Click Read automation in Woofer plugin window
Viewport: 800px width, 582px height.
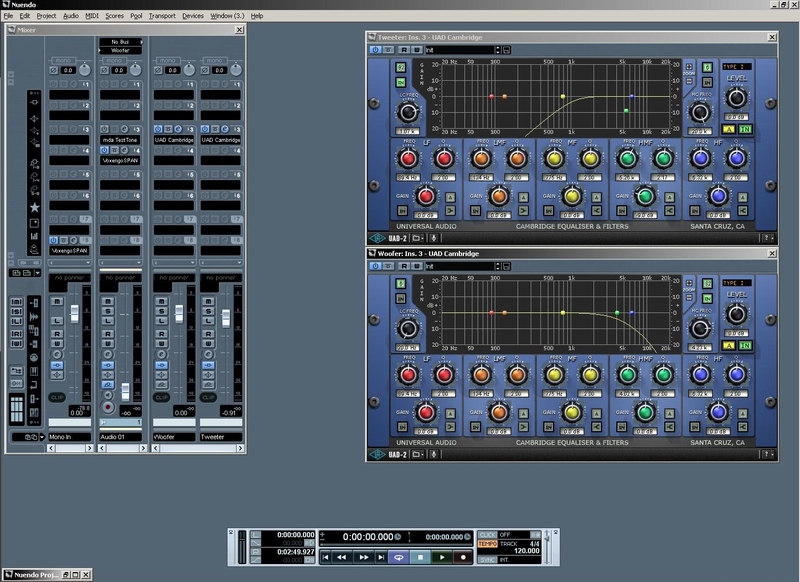tap(404, 266)
